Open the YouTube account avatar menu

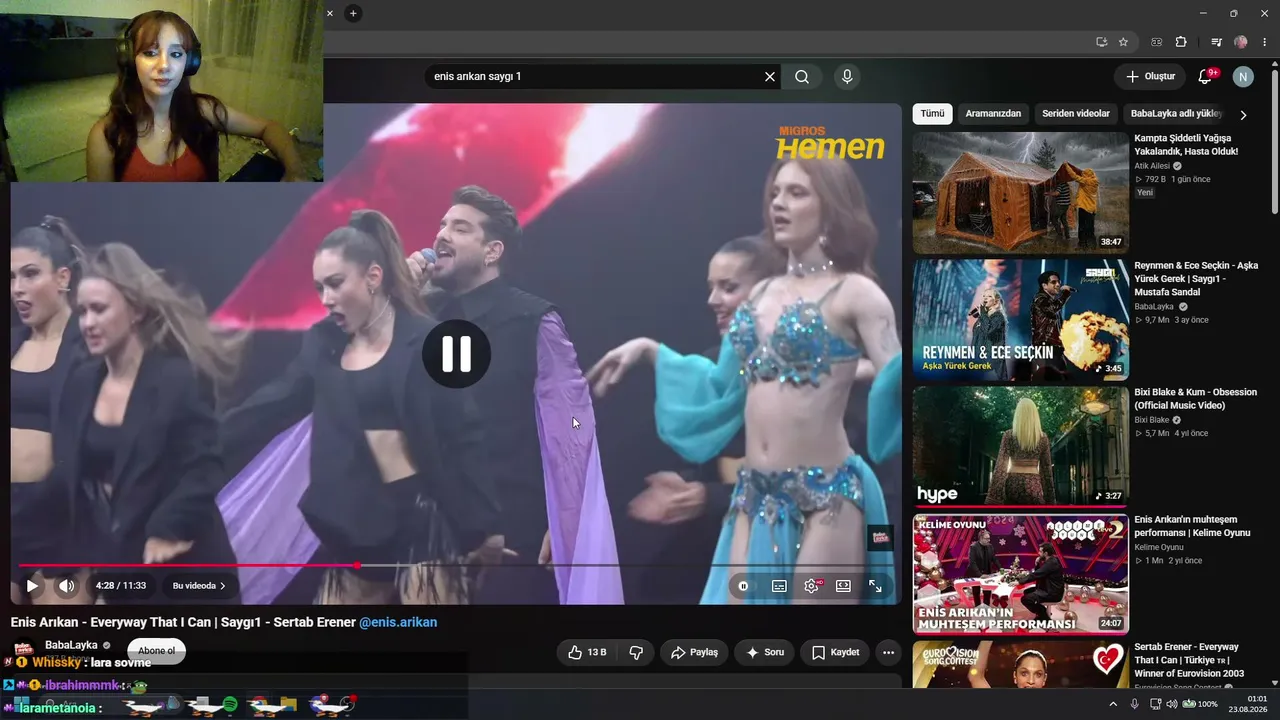(1243, 77)
